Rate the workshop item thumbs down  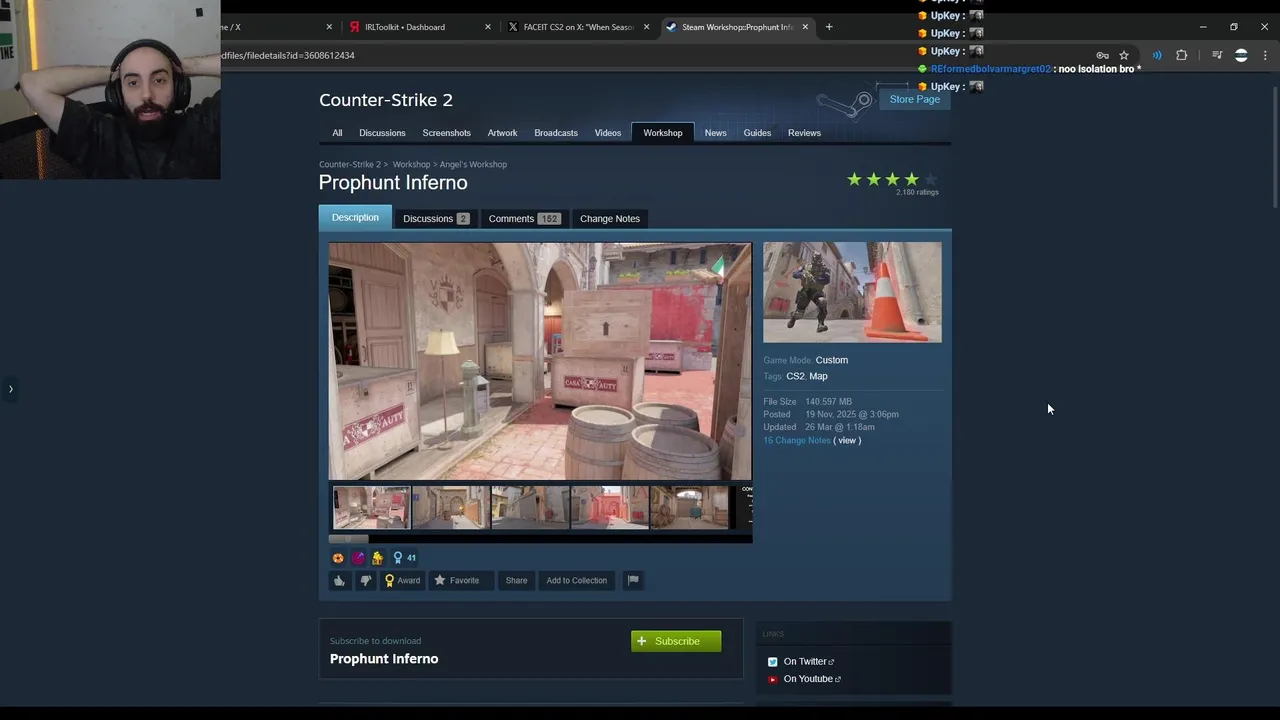(365, 580)
